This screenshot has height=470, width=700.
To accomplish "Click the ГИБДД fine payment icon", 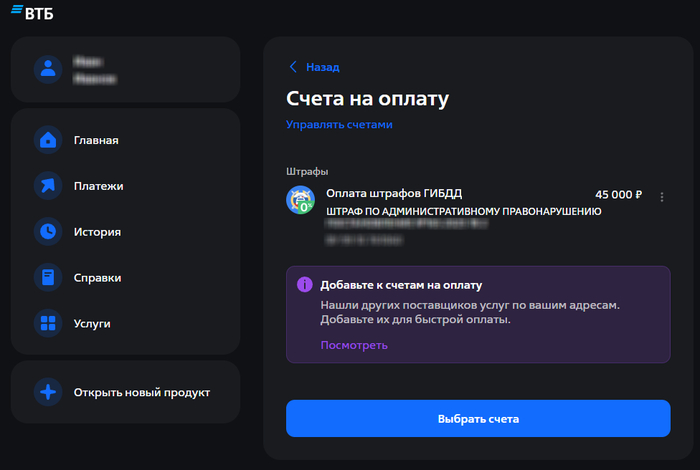I will click(301, 200).
